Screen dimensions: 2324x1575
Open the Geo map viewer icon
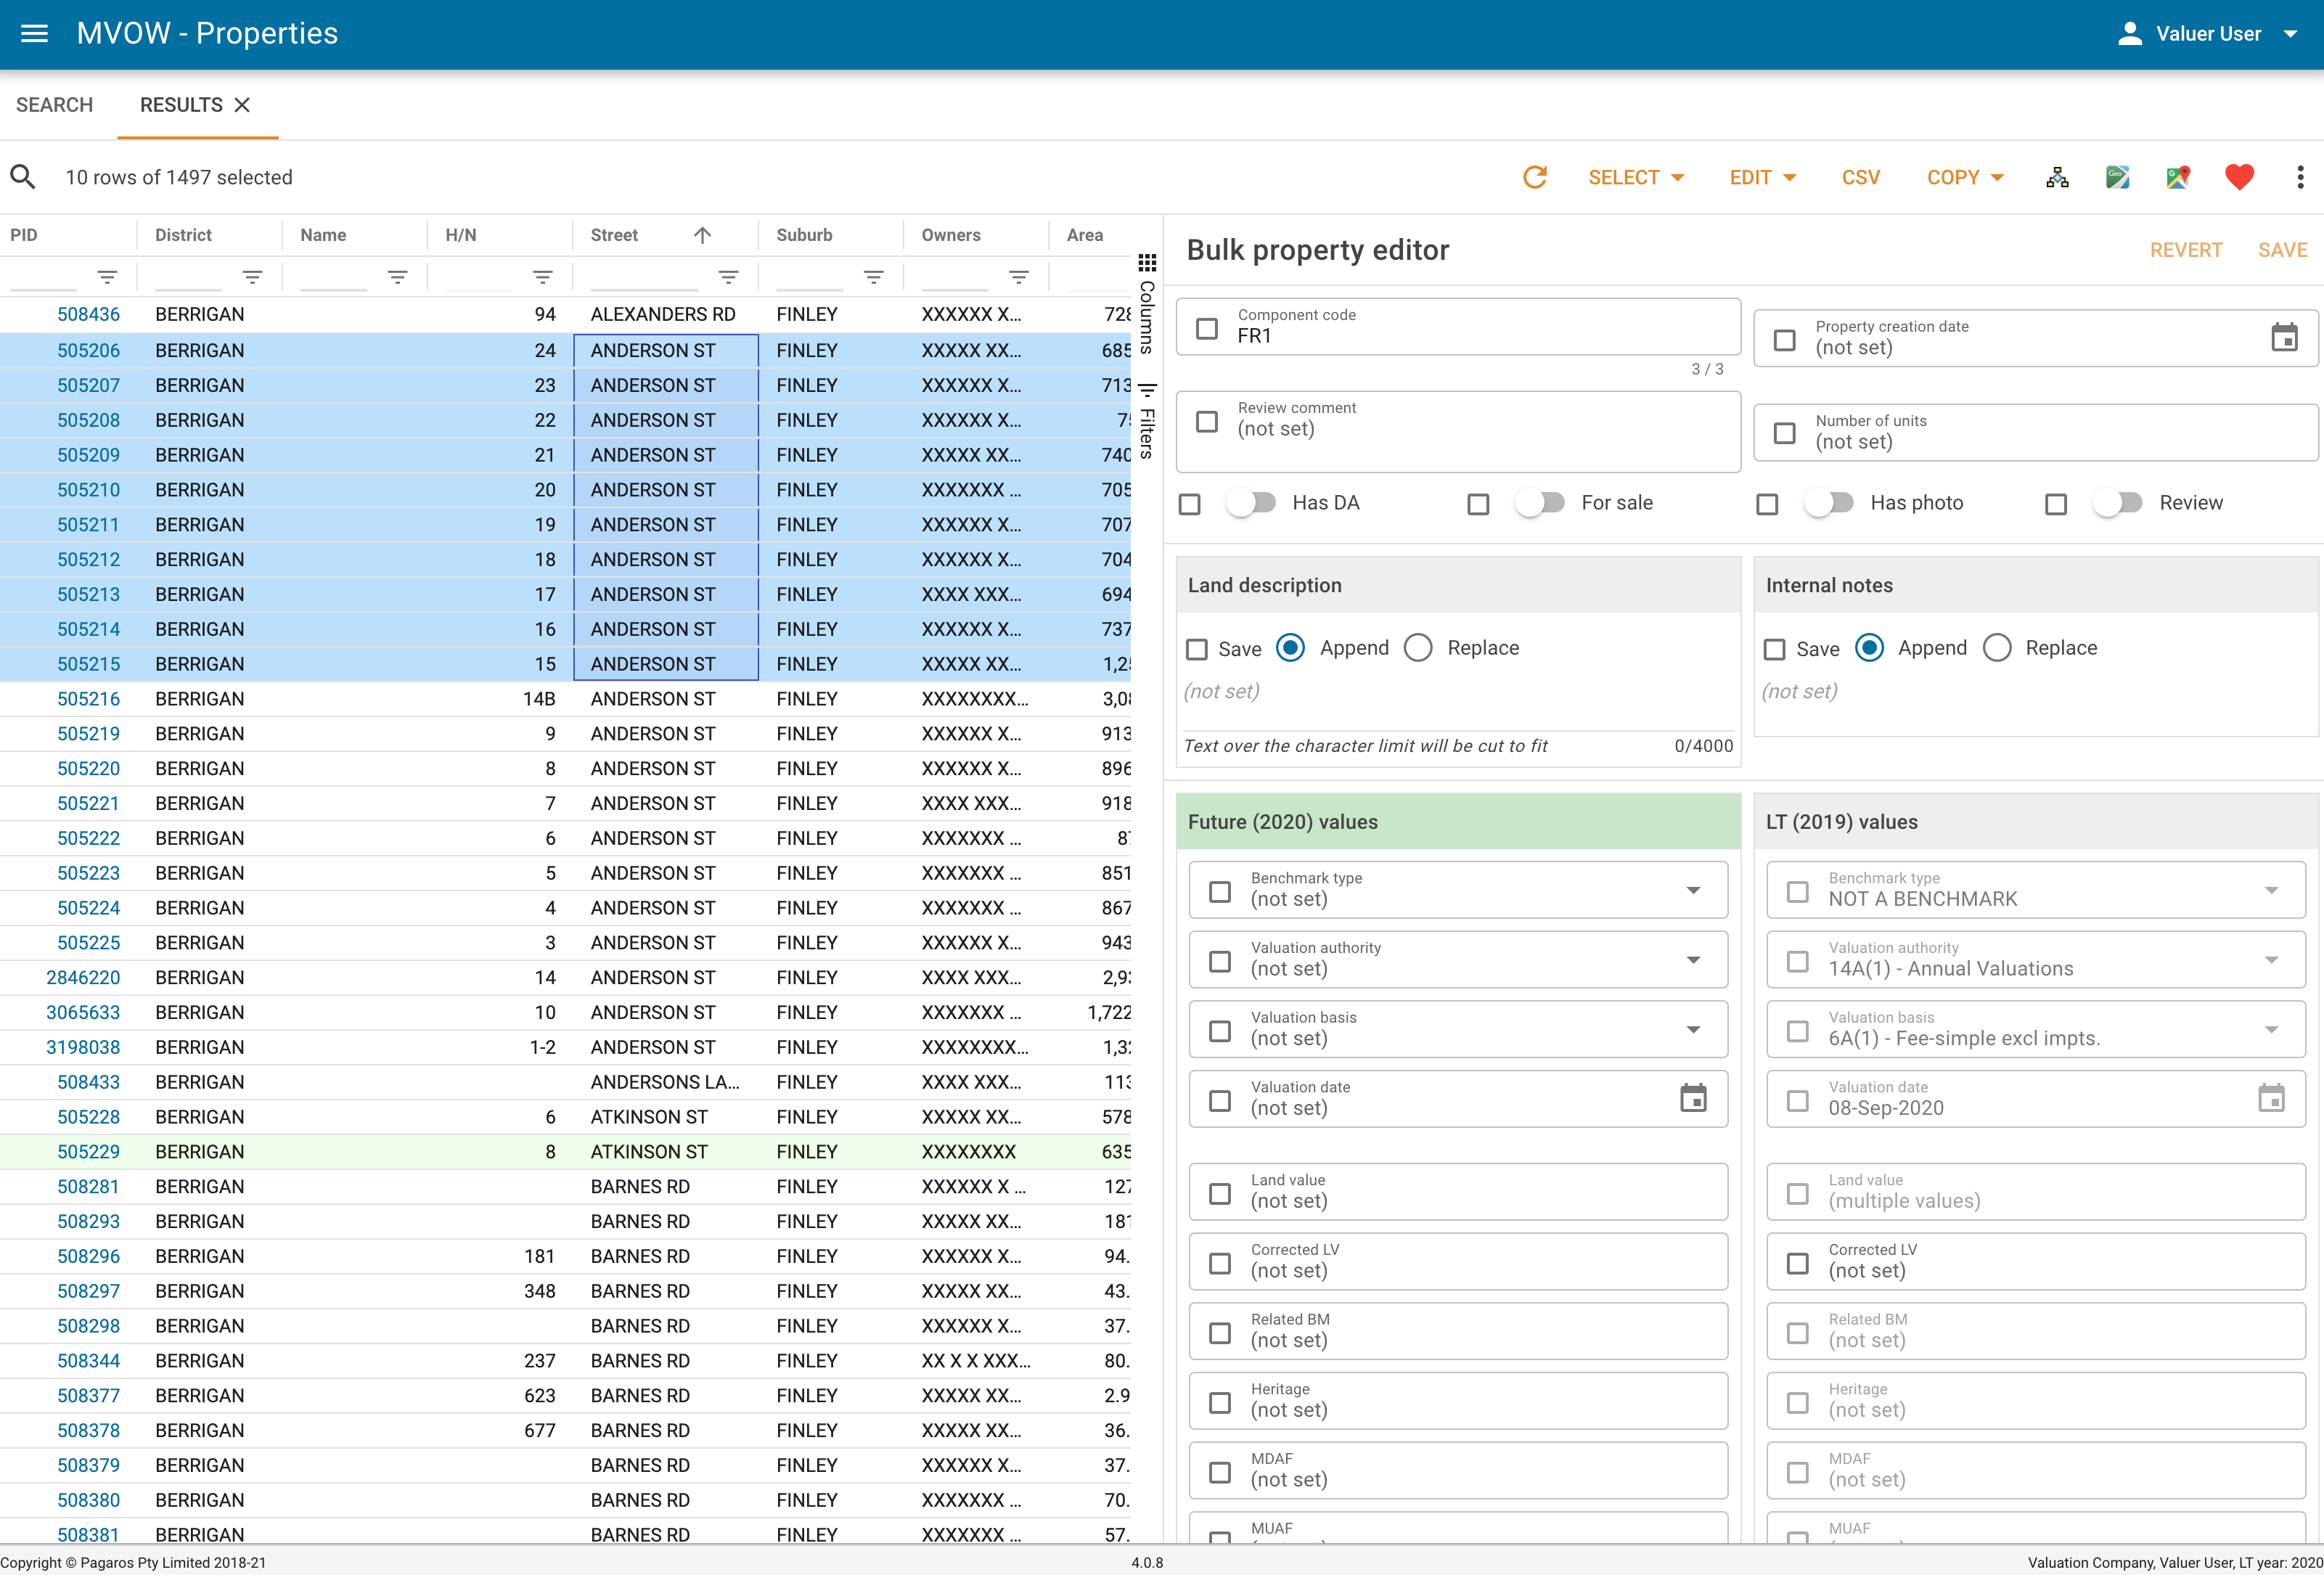coord(2117,177)
